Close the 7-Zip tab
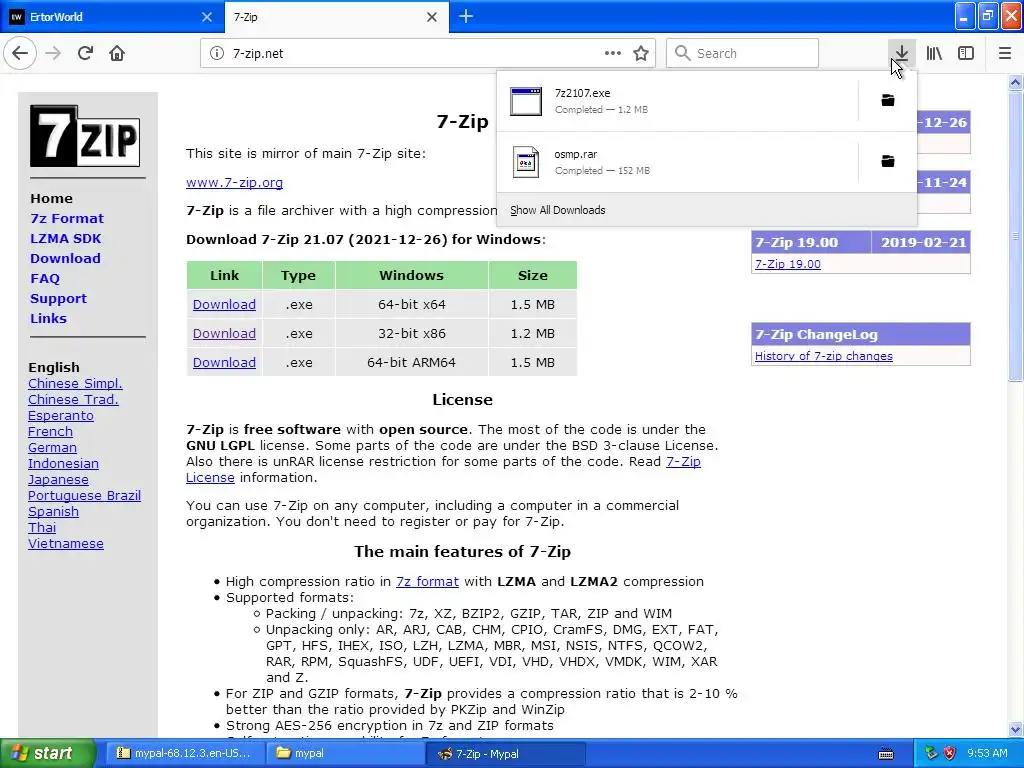Viewport: 1024px width, 768px height. pos(432,17)
